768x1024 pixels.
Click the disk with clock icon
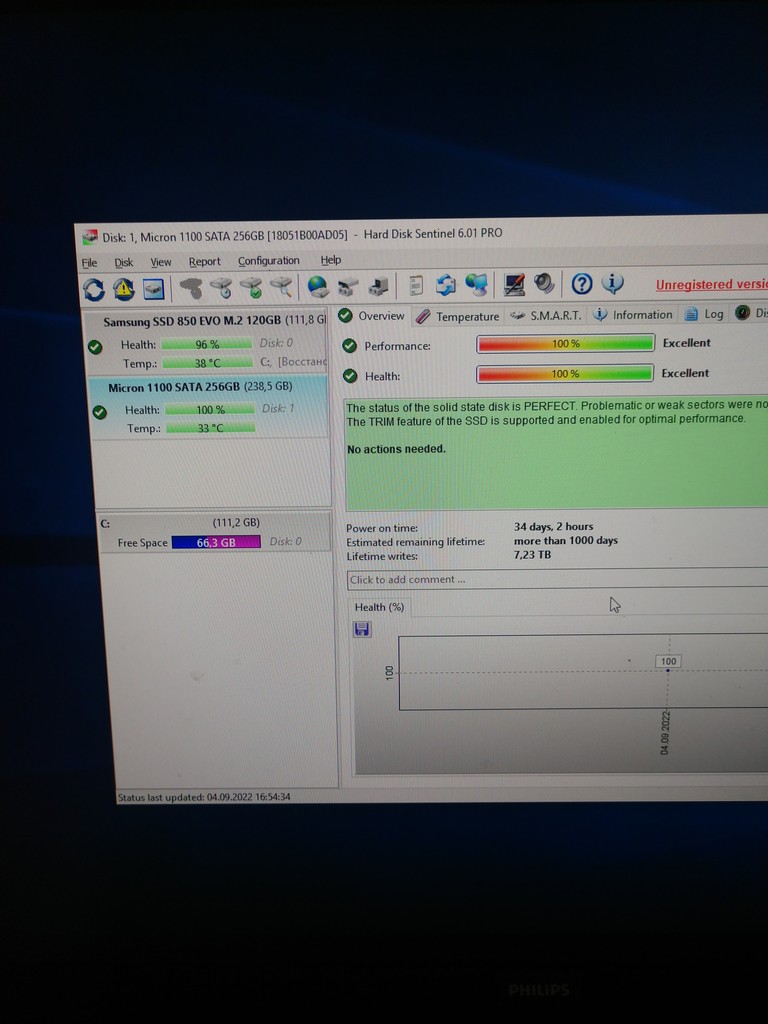pos(221,287)
